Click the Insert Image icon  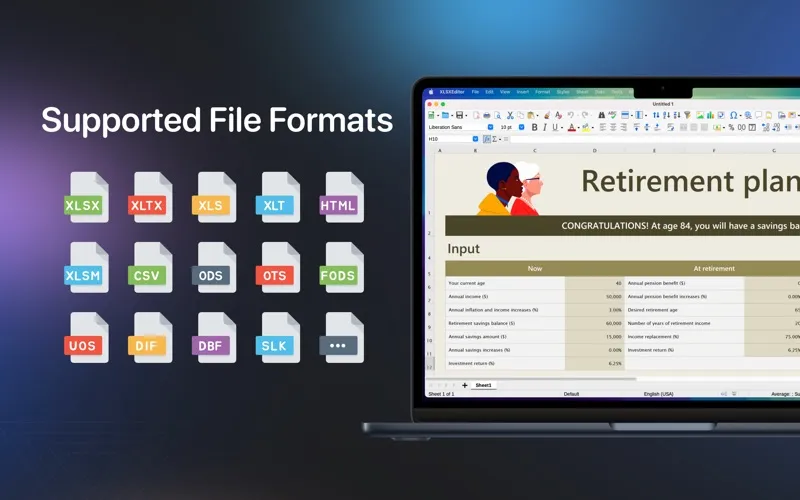coord(700,115)
